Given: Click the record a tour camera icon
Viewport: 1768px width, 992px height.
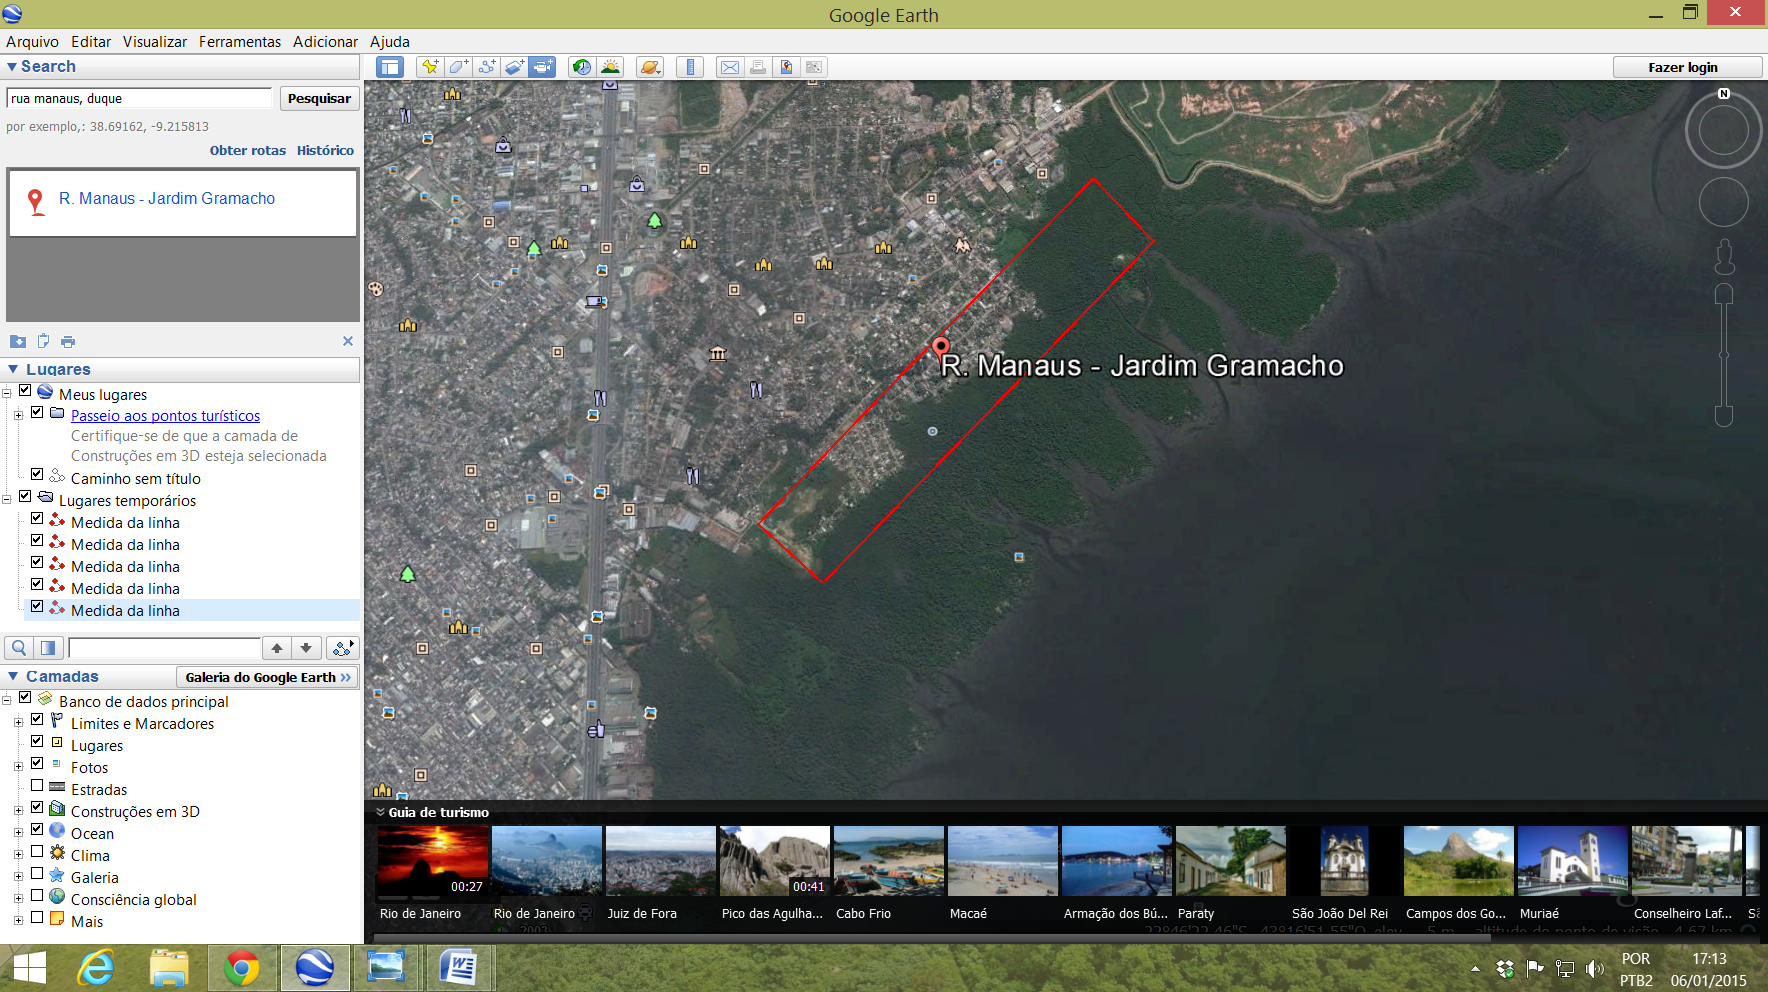Looking at the screenshot, I should tap(542, 67).
